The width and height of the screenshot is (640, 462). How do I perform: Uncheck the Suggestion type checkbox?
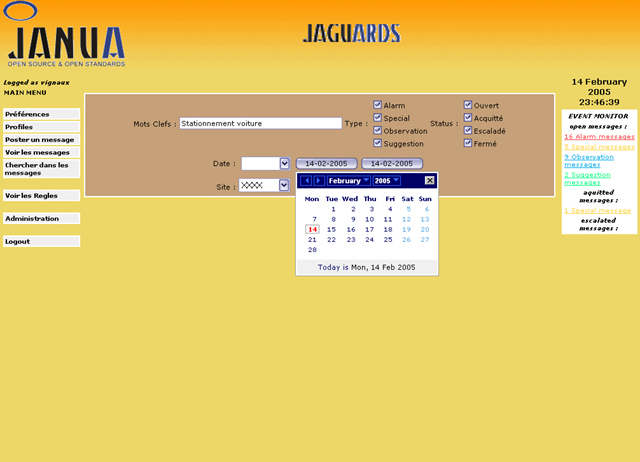(377, 143)
